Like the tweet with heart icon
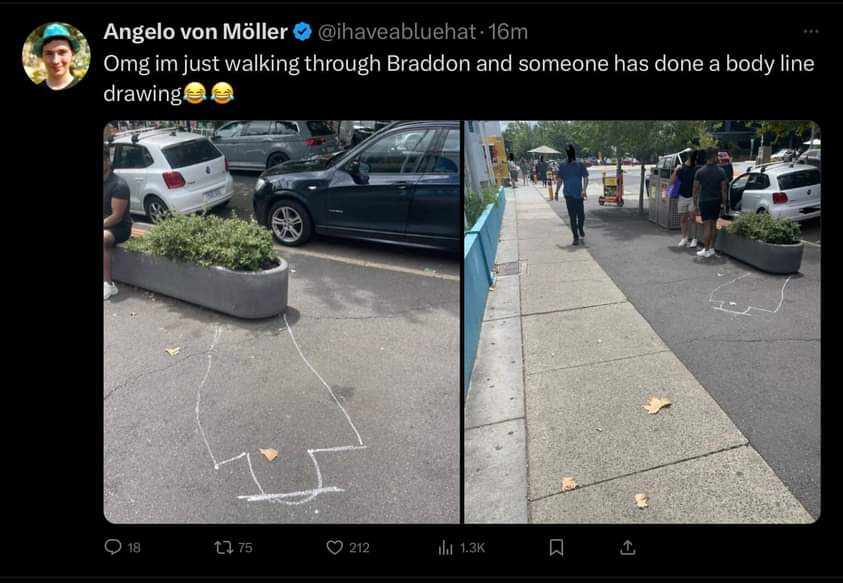 pos(335,547)
